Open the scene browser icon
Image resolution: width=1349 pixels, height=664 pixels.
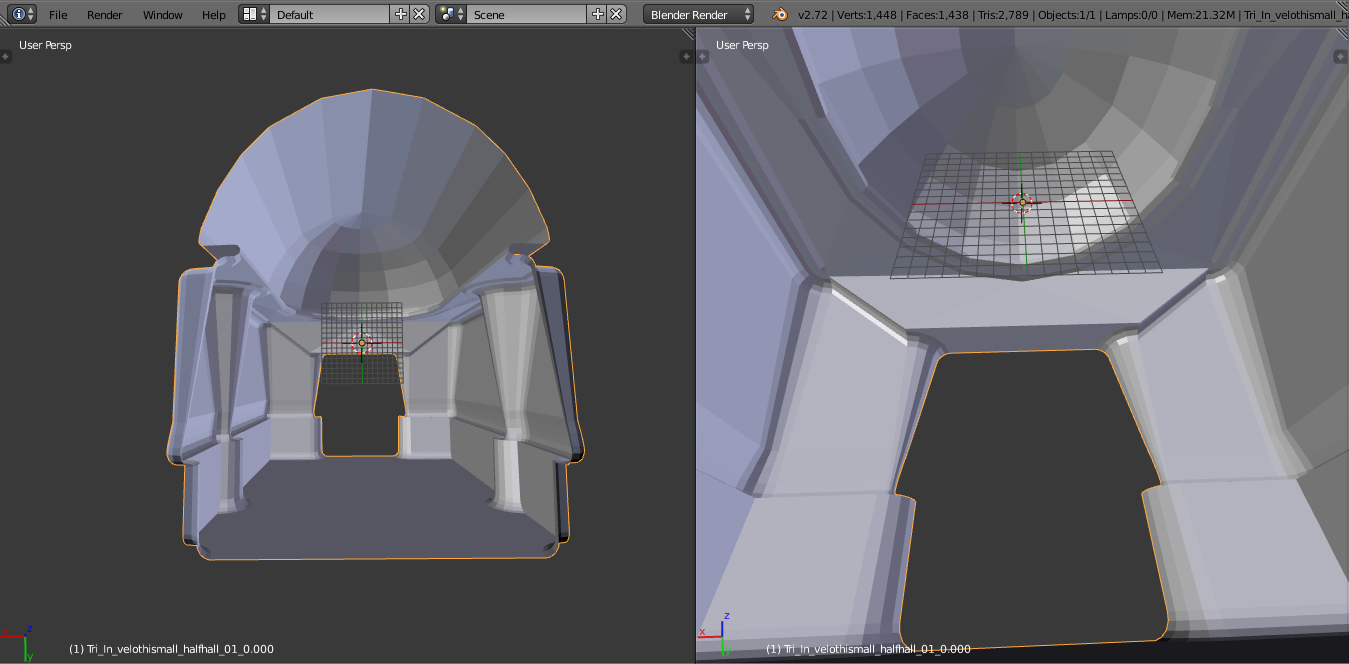(451, 14)
